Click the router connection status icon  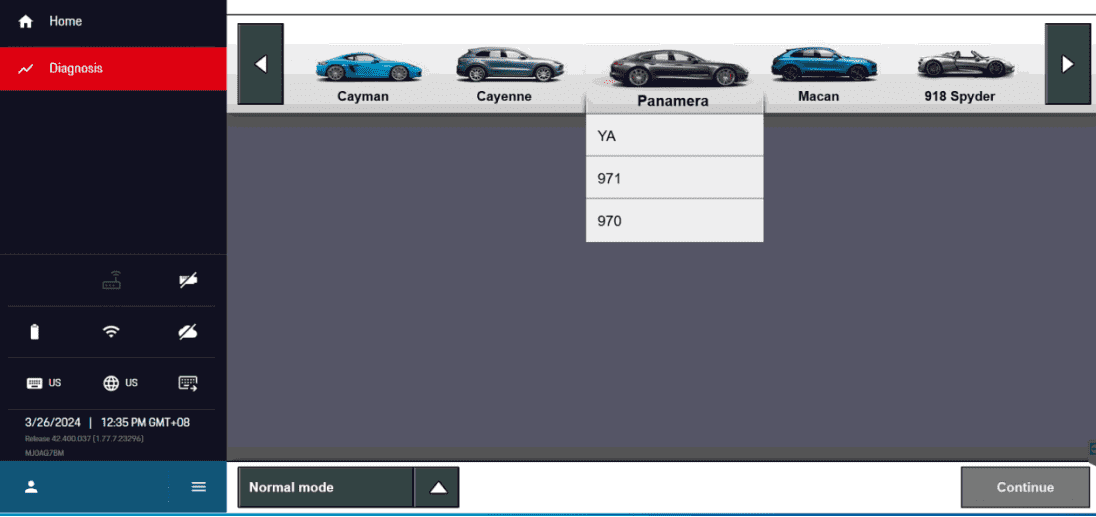(x=112, y=281)
